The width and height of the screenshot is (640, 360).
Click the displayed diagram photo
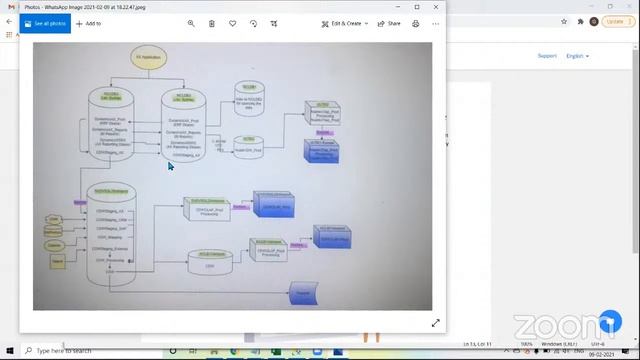tap(232, 176)
